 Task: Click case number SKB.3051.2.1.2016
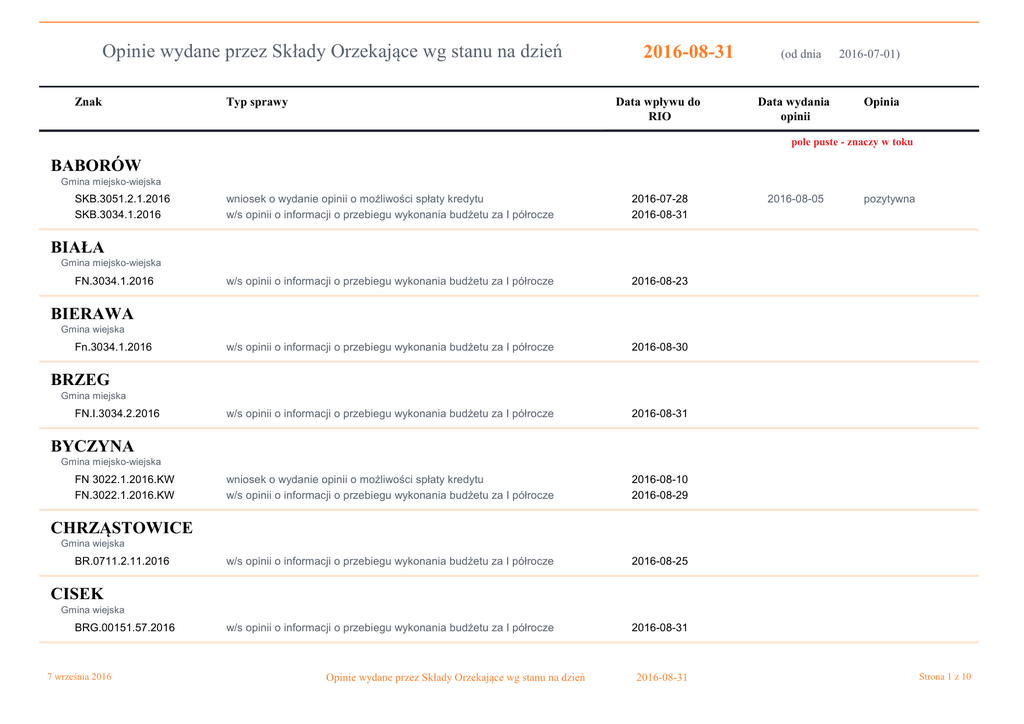[122, 199]
